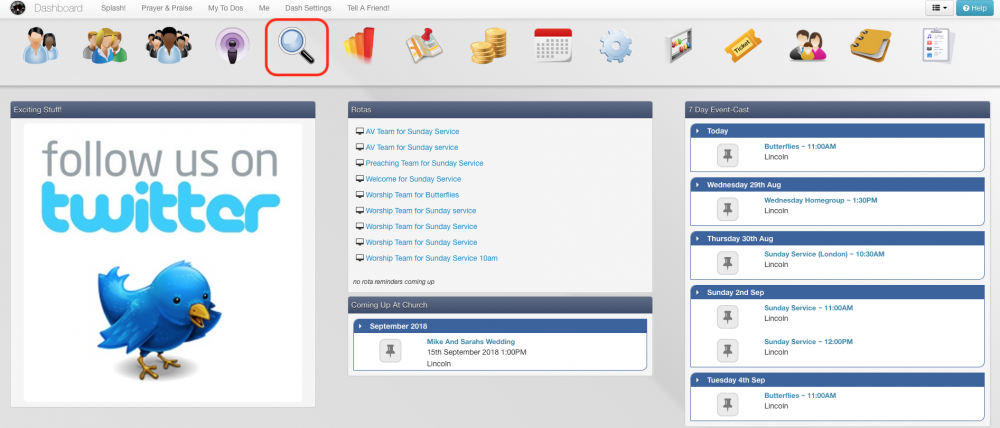Open Butterflies event under Tuesday 4th Sep
This screenshot has width=1000, height=428.
(800, 395)
